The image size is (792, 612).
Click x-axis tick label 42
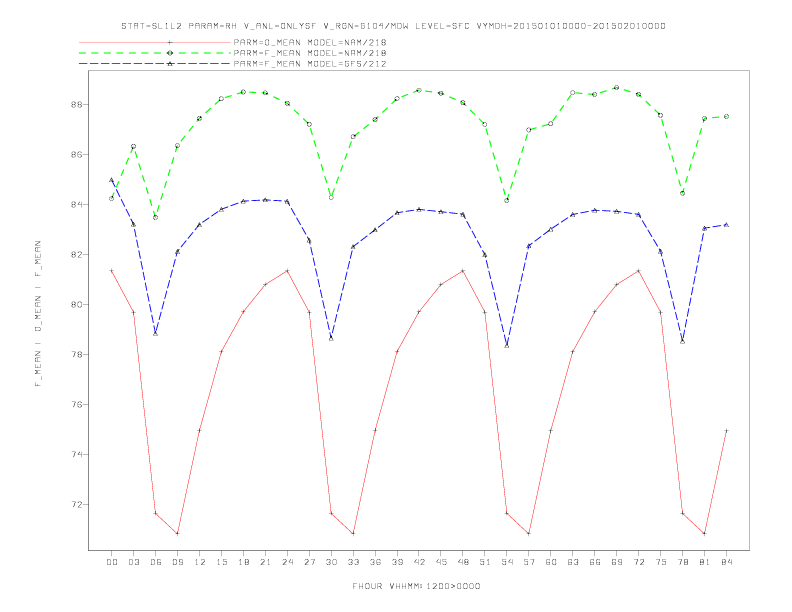(x=419, y=562)
